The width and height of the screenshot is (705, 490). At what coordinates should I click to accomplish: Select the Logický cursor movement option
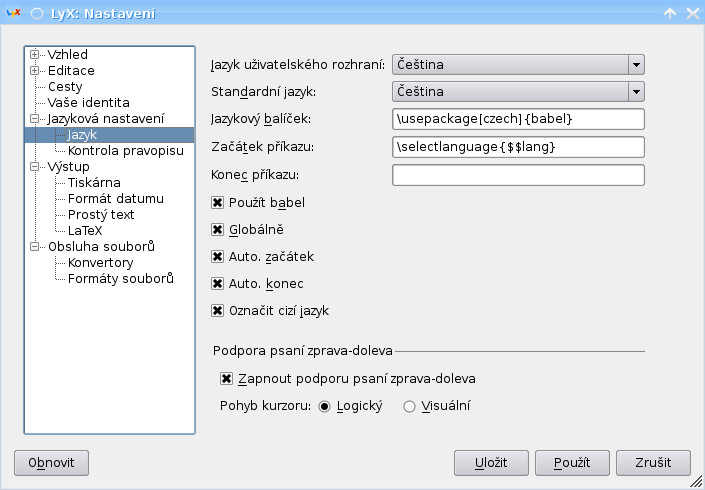(324, 406)
